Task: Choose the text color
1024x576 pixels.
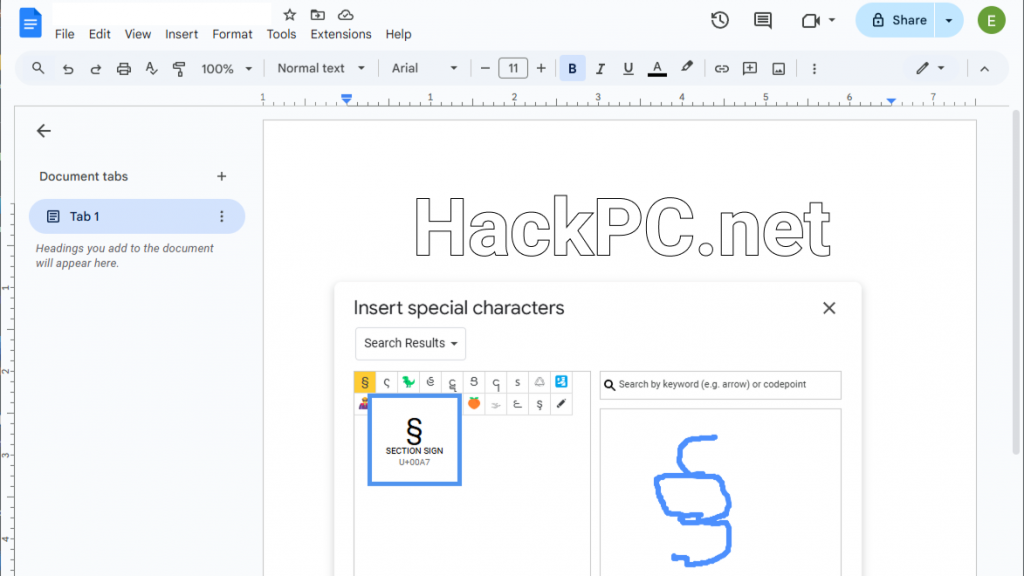Action: pyautogui.click(x=657, y=69)
